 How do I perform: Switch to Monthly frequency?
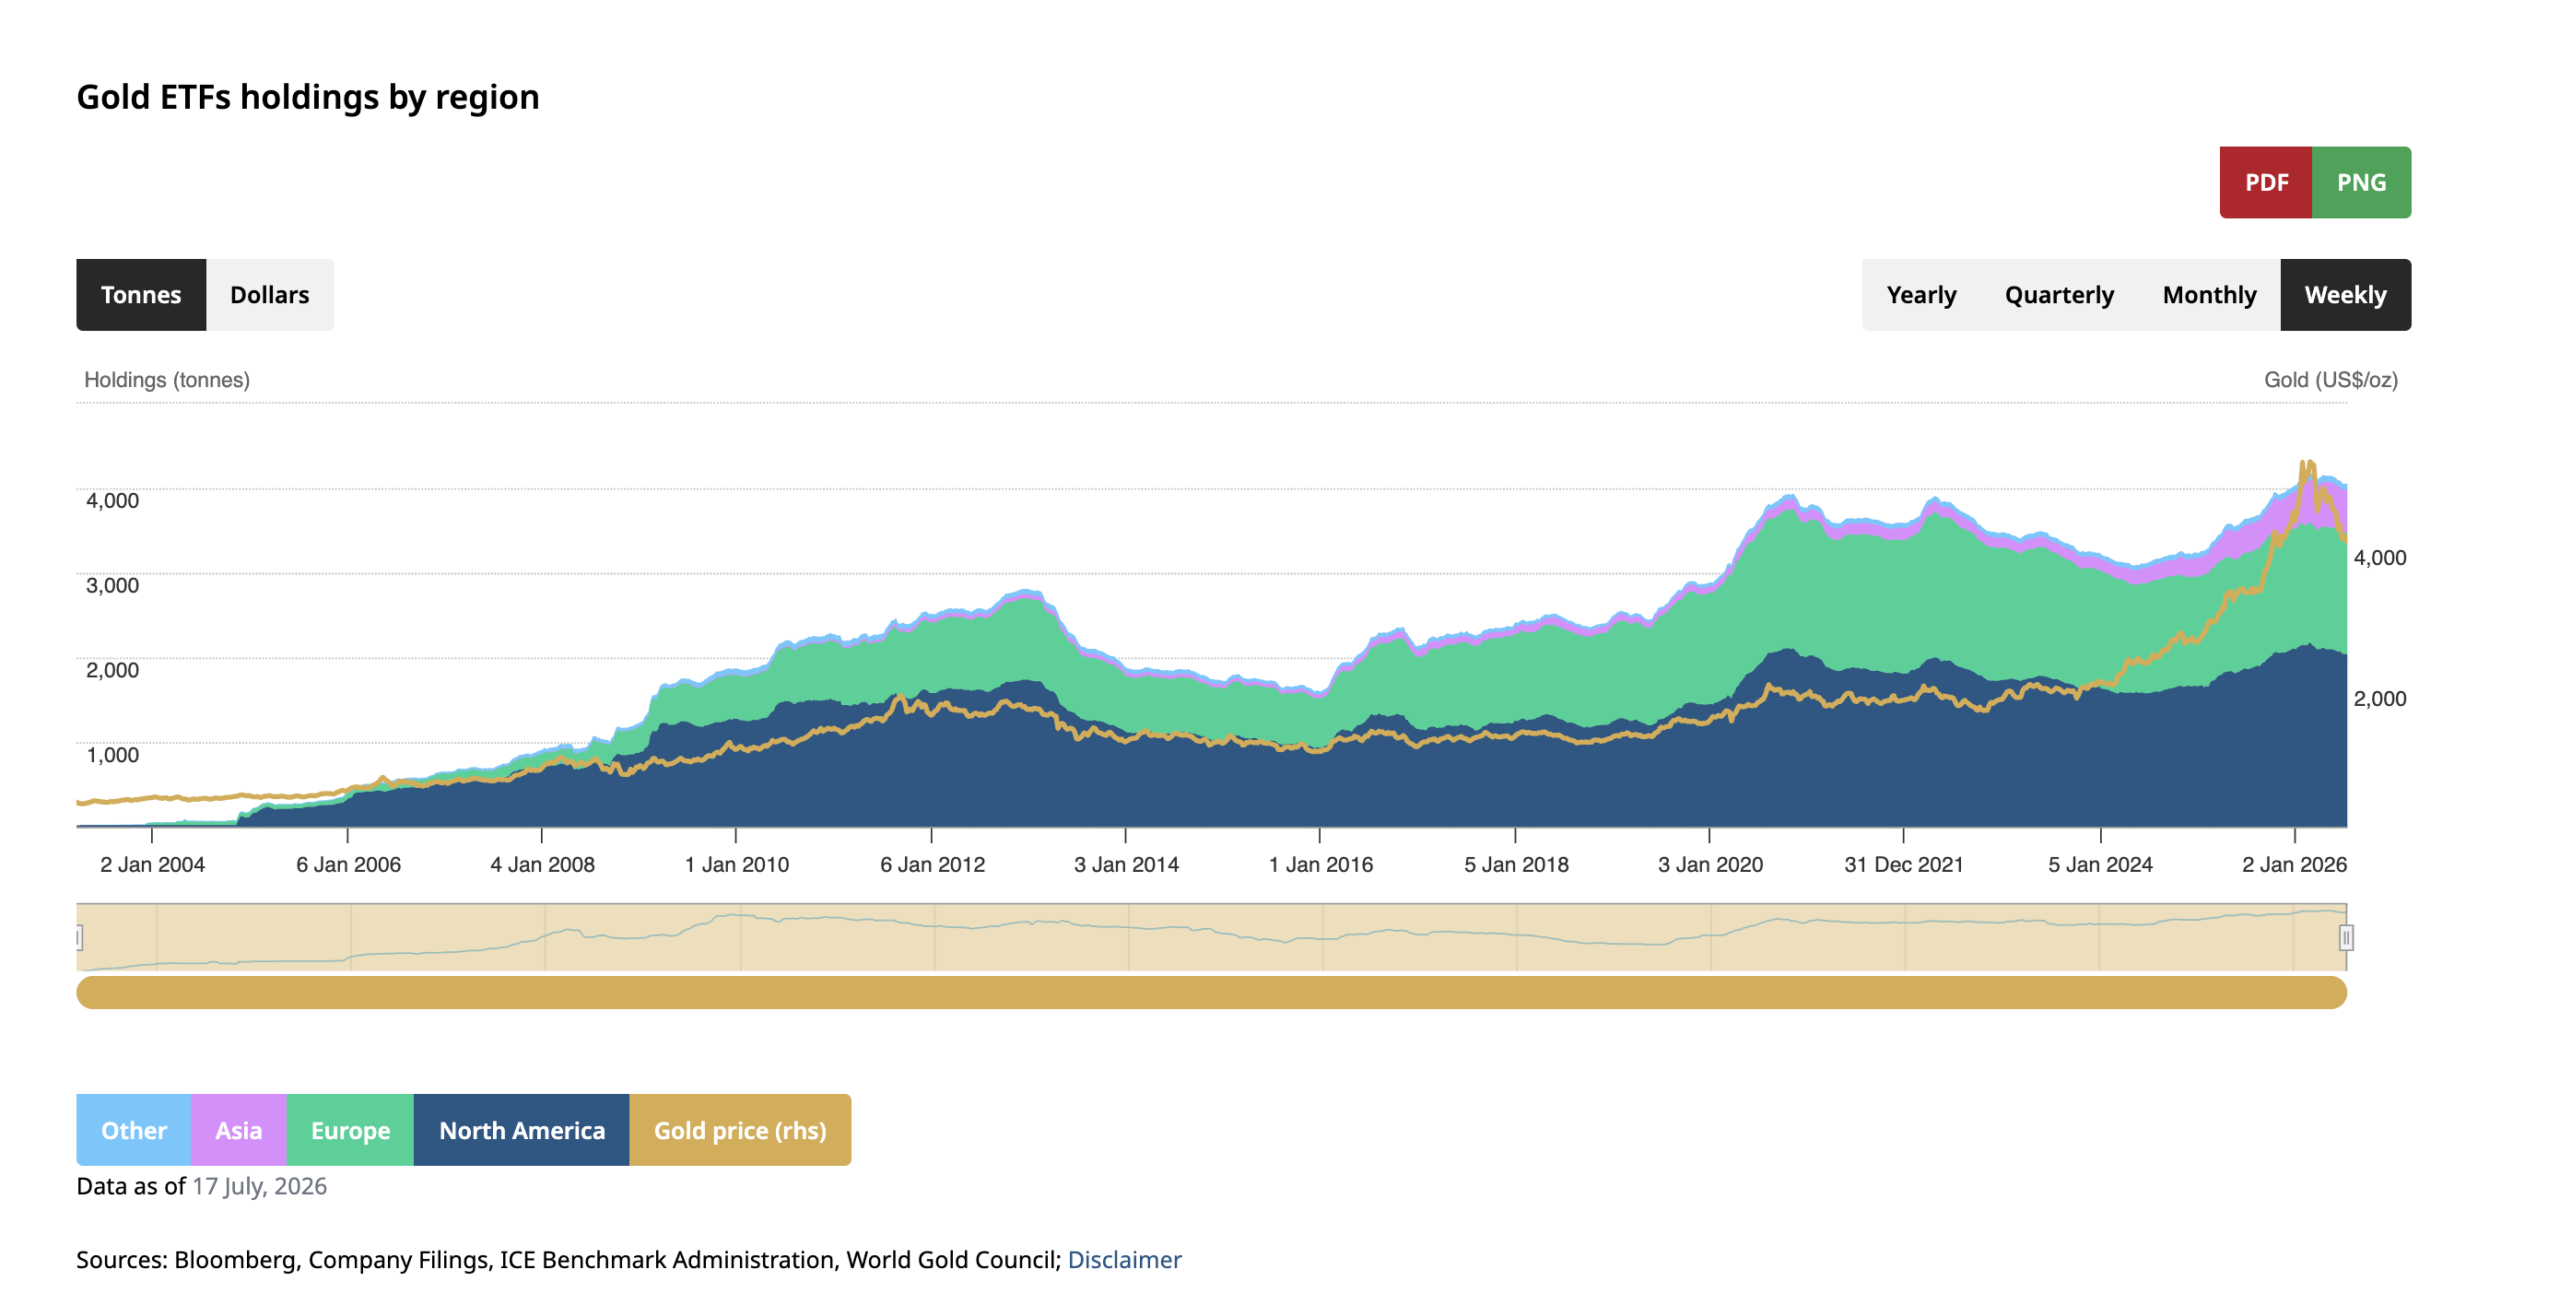click(x=2209, y=295)
